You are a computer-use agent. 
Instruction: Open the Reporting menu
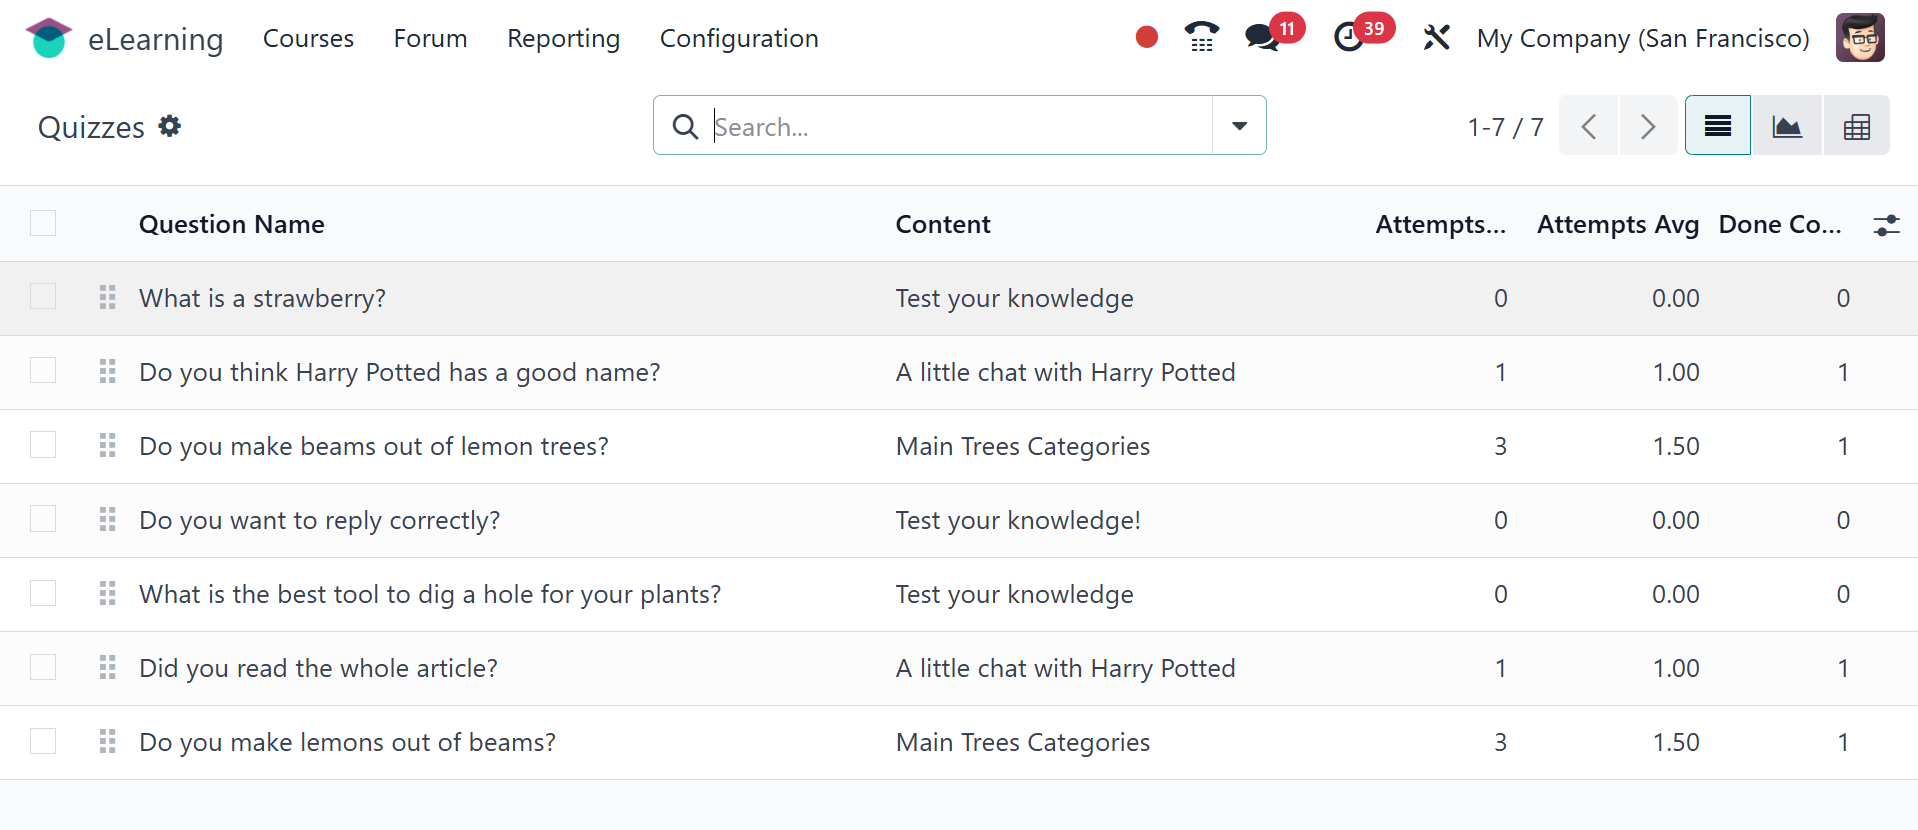point(563,38)
